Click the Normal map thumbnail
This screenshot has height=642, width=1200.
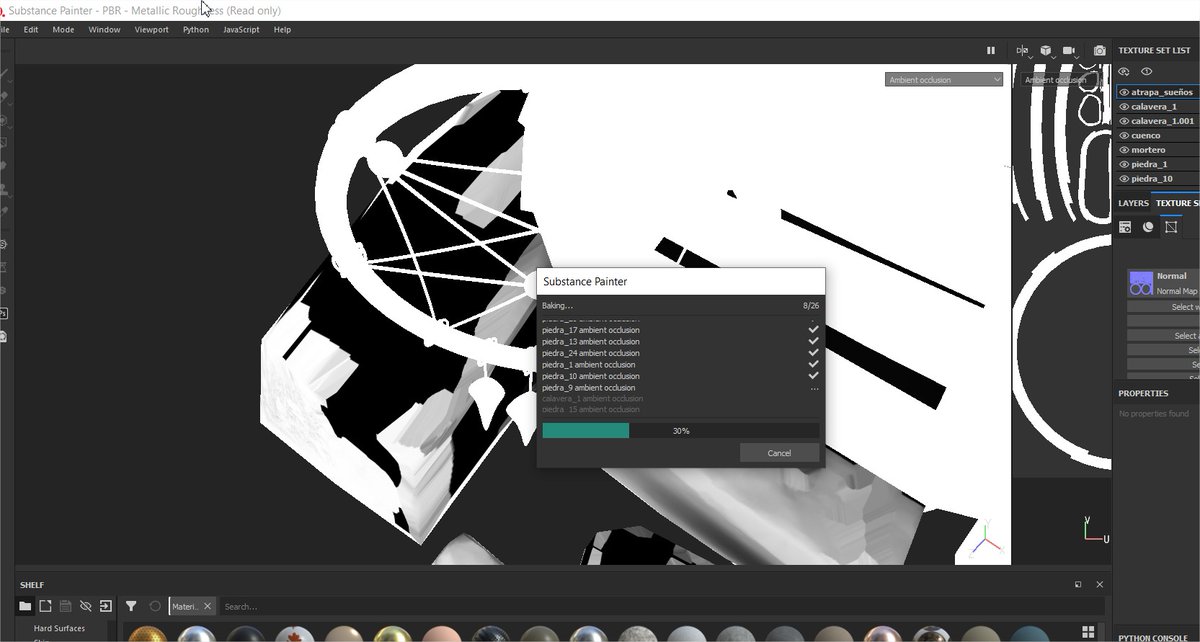(x=1141, y=283)
